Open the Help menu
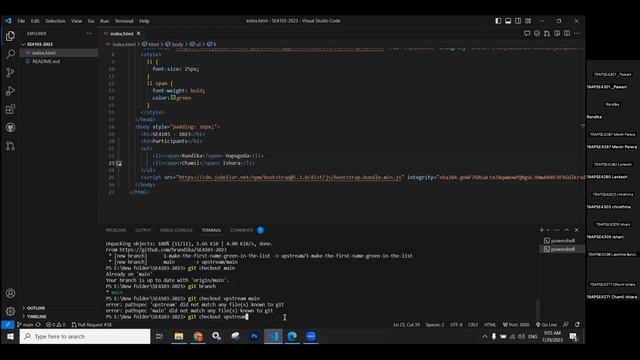The height and width of the screenshot is (360, 640). (144, 21)
